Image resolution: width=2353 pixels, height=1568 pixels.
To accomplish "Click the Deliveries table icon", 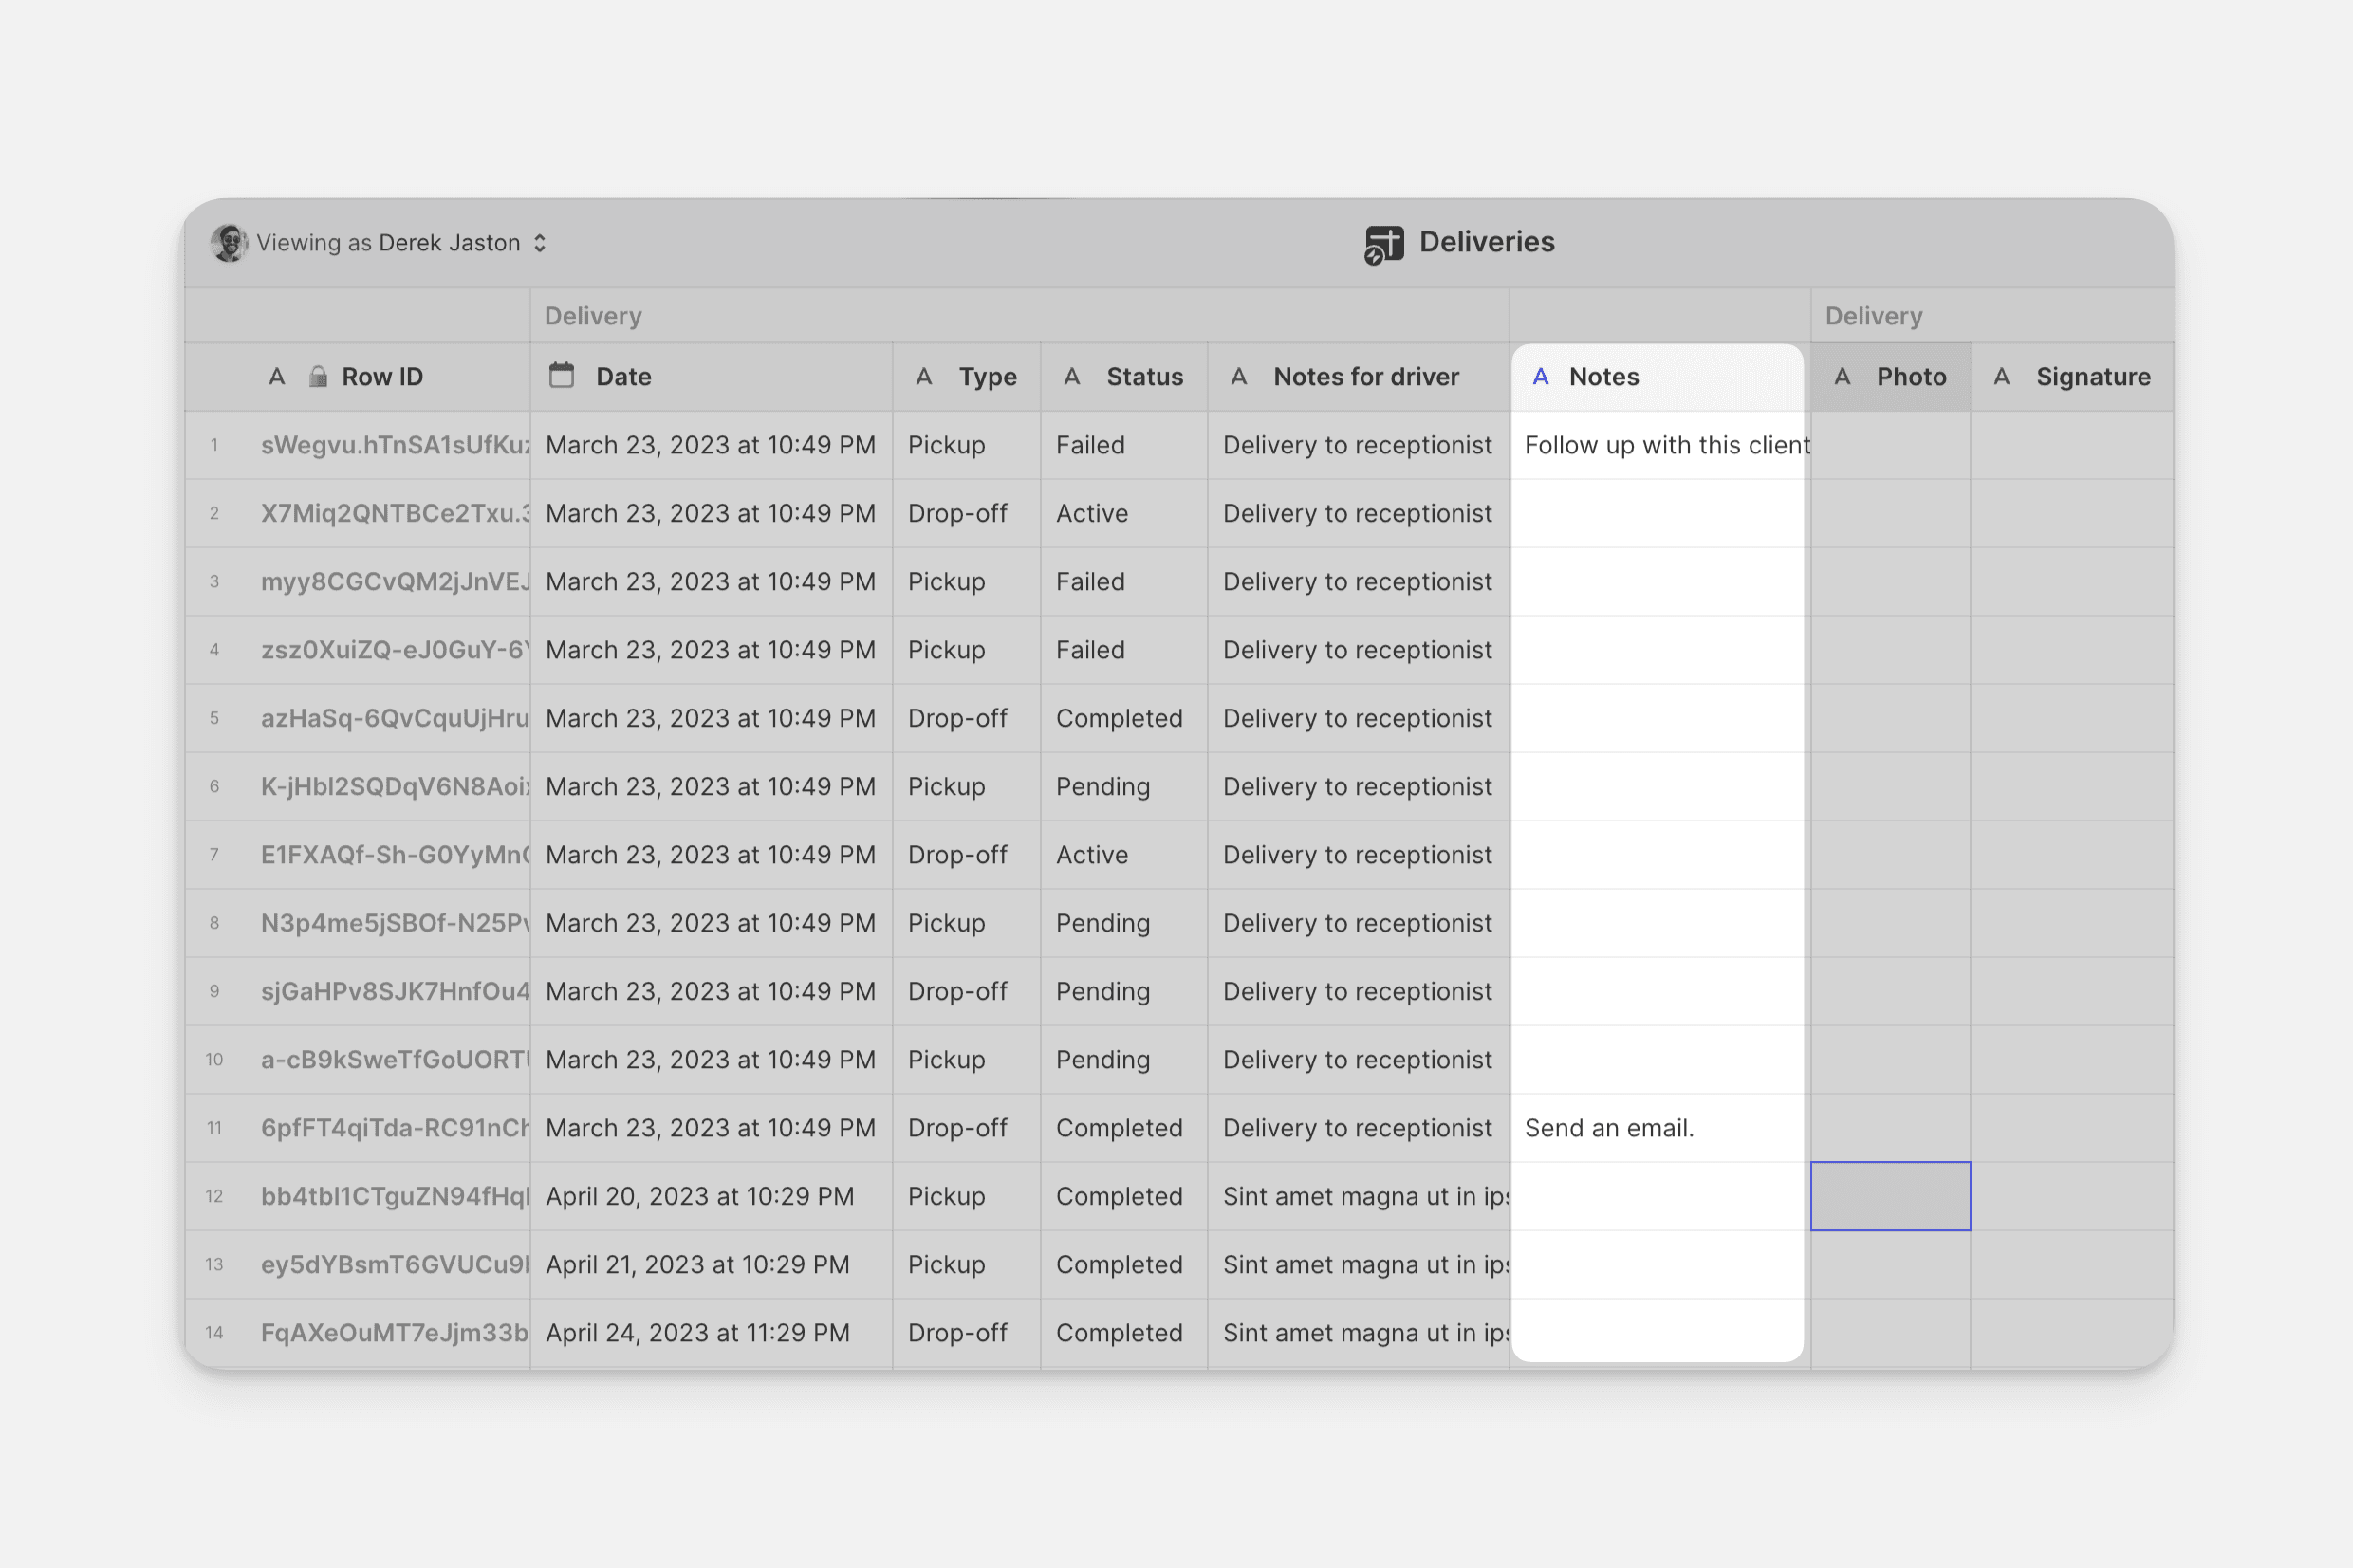I will click(1384, 244).
